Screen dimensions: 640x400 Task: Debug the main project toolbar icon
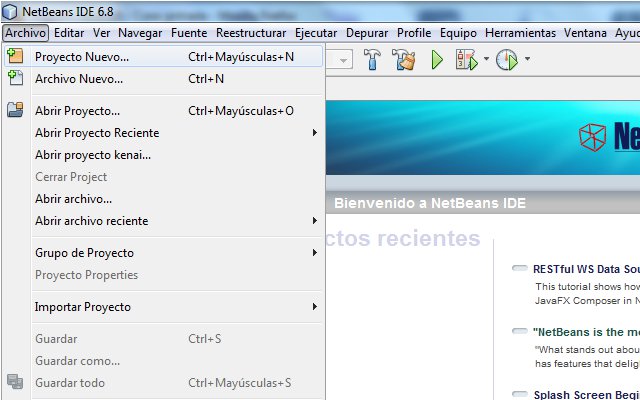tap(467, 60)
